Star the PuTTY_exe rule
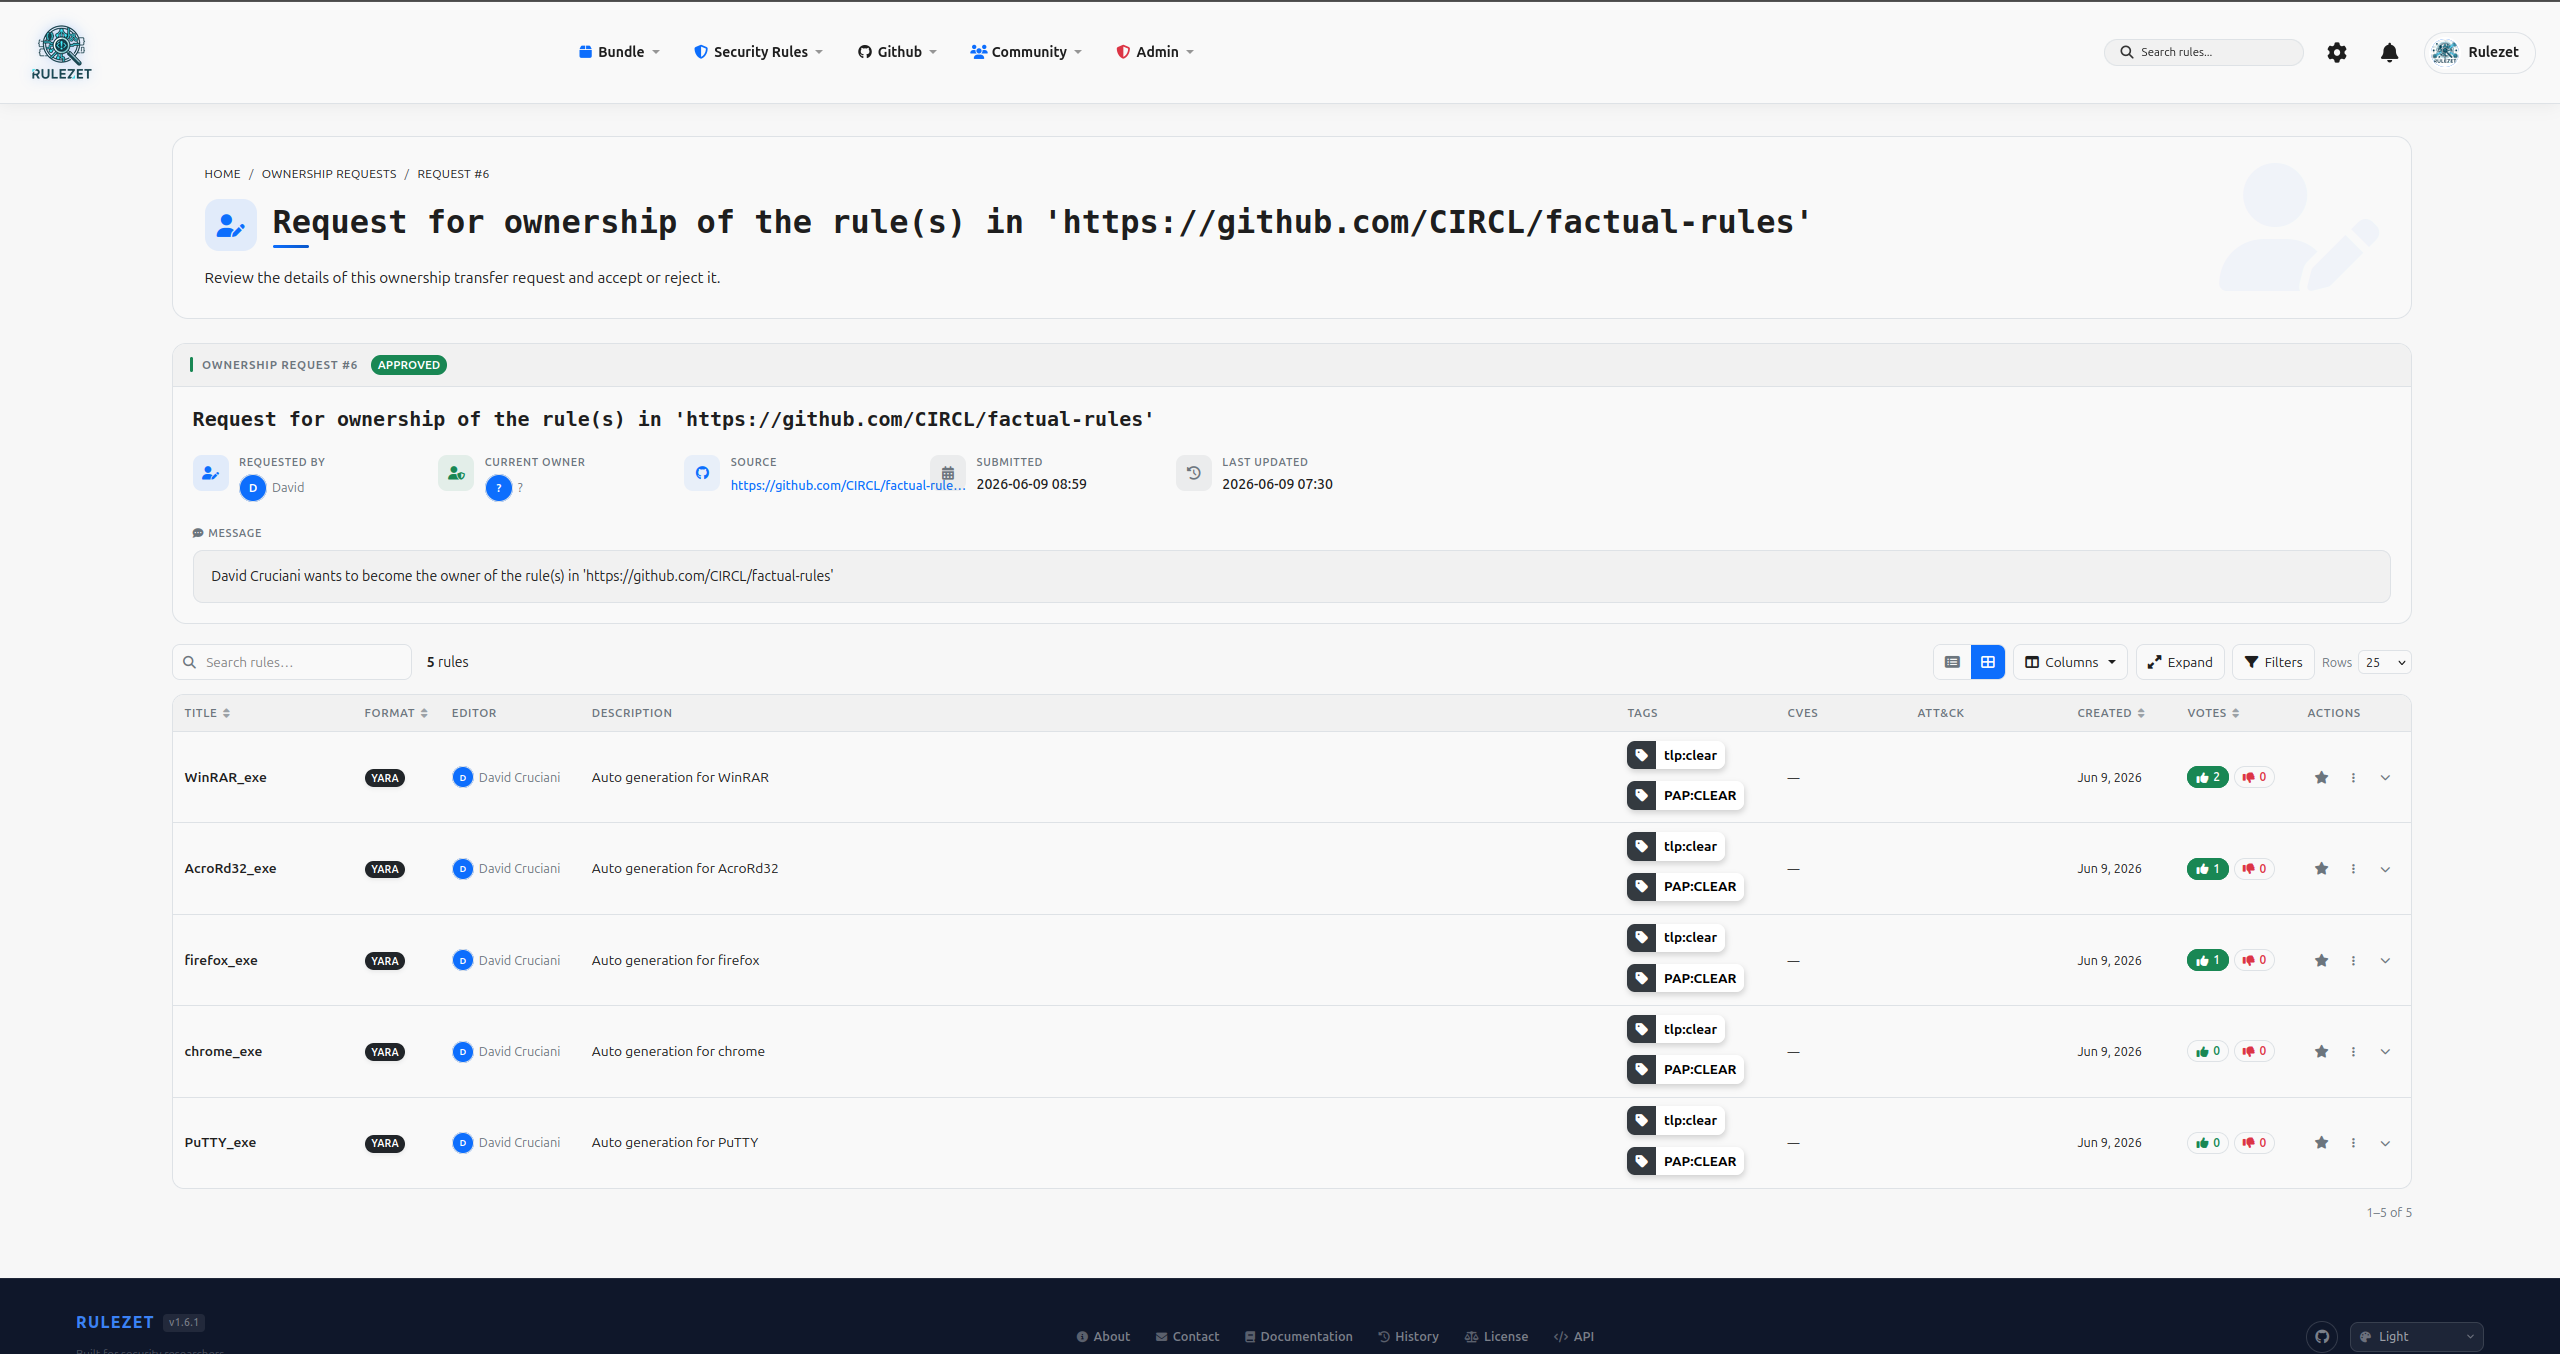Screen dimensions: 2560x1354 2321,1142
